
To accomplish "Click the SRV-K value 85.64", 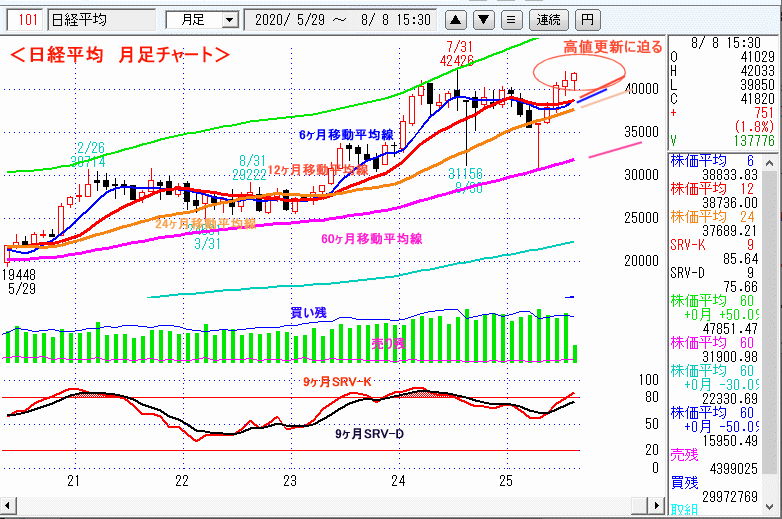I will (741, 259).
